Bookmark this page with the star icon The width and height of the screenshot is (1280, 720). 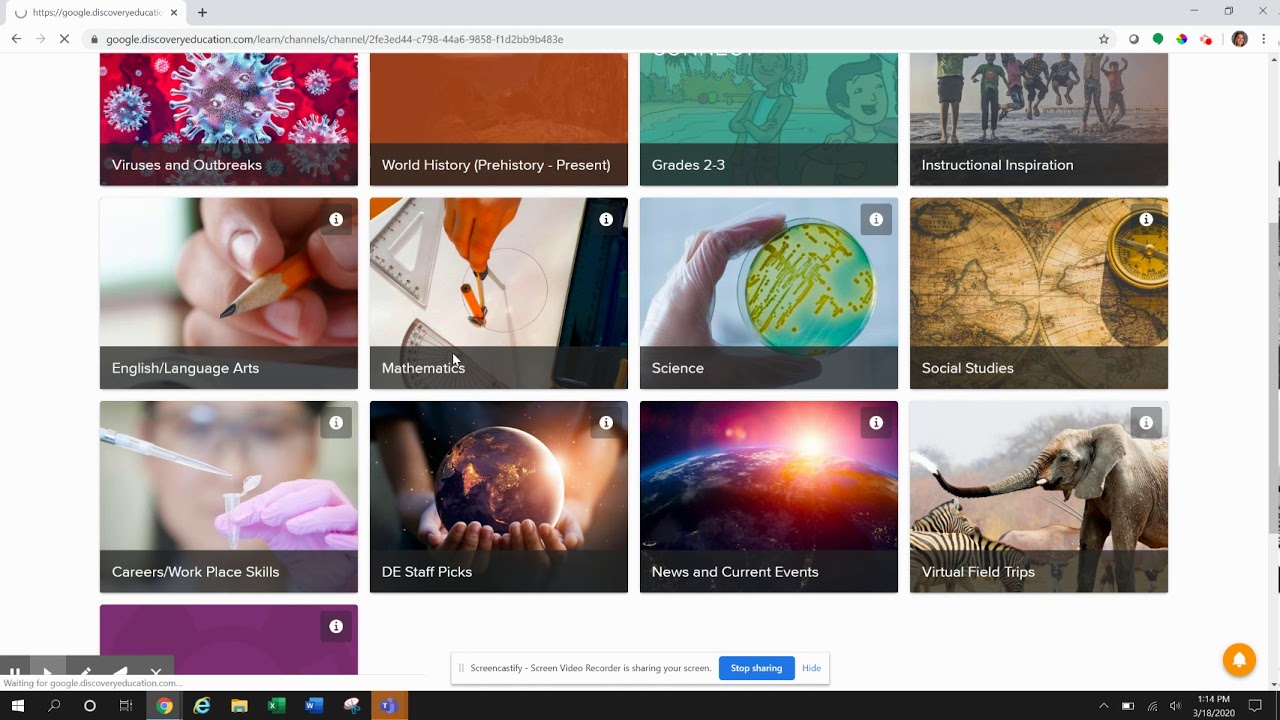point(1104,39)
